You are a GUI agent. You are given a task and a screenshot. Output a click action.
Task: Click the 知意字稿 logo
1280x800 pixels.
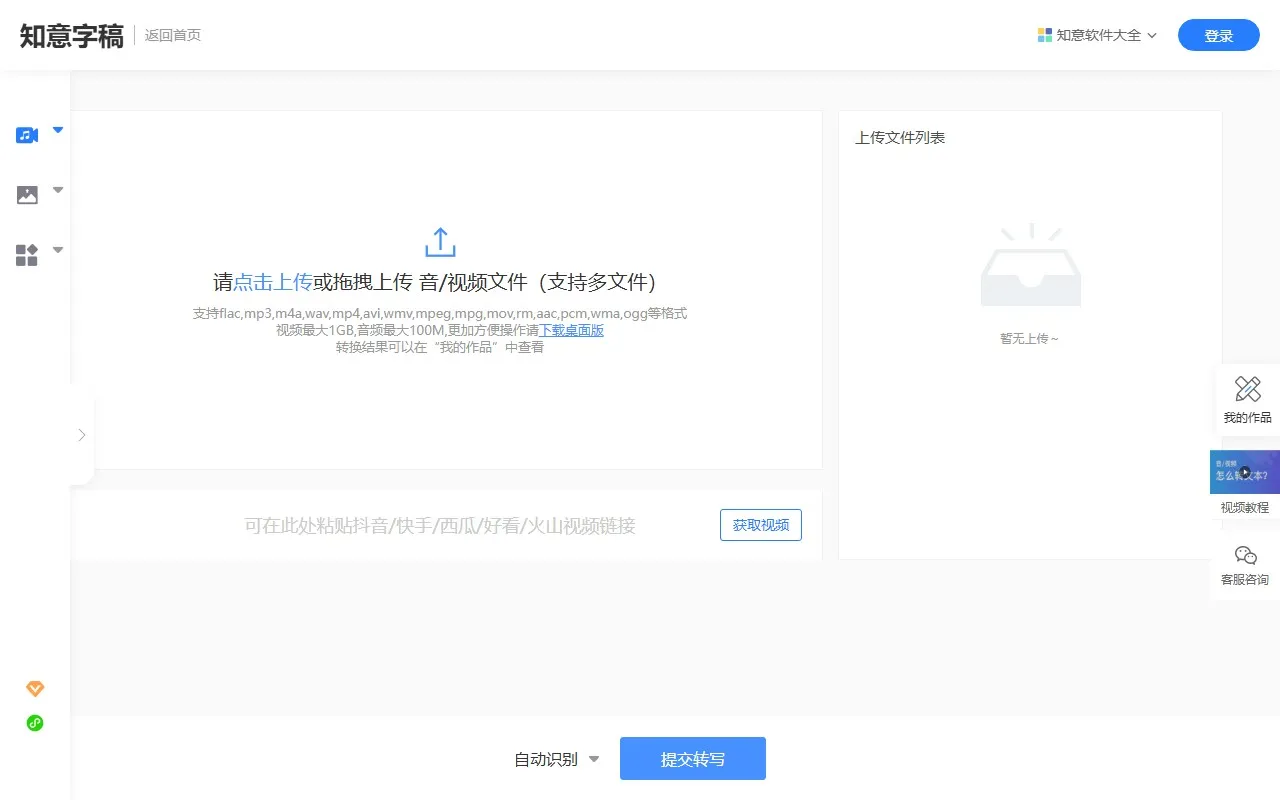[70, 34]
